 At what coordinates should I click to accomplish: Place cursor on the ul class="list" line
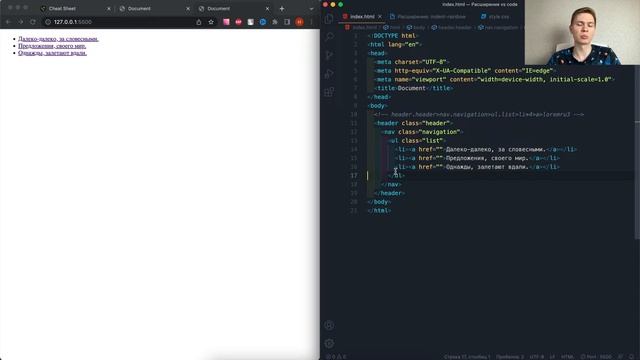point(417,141)
